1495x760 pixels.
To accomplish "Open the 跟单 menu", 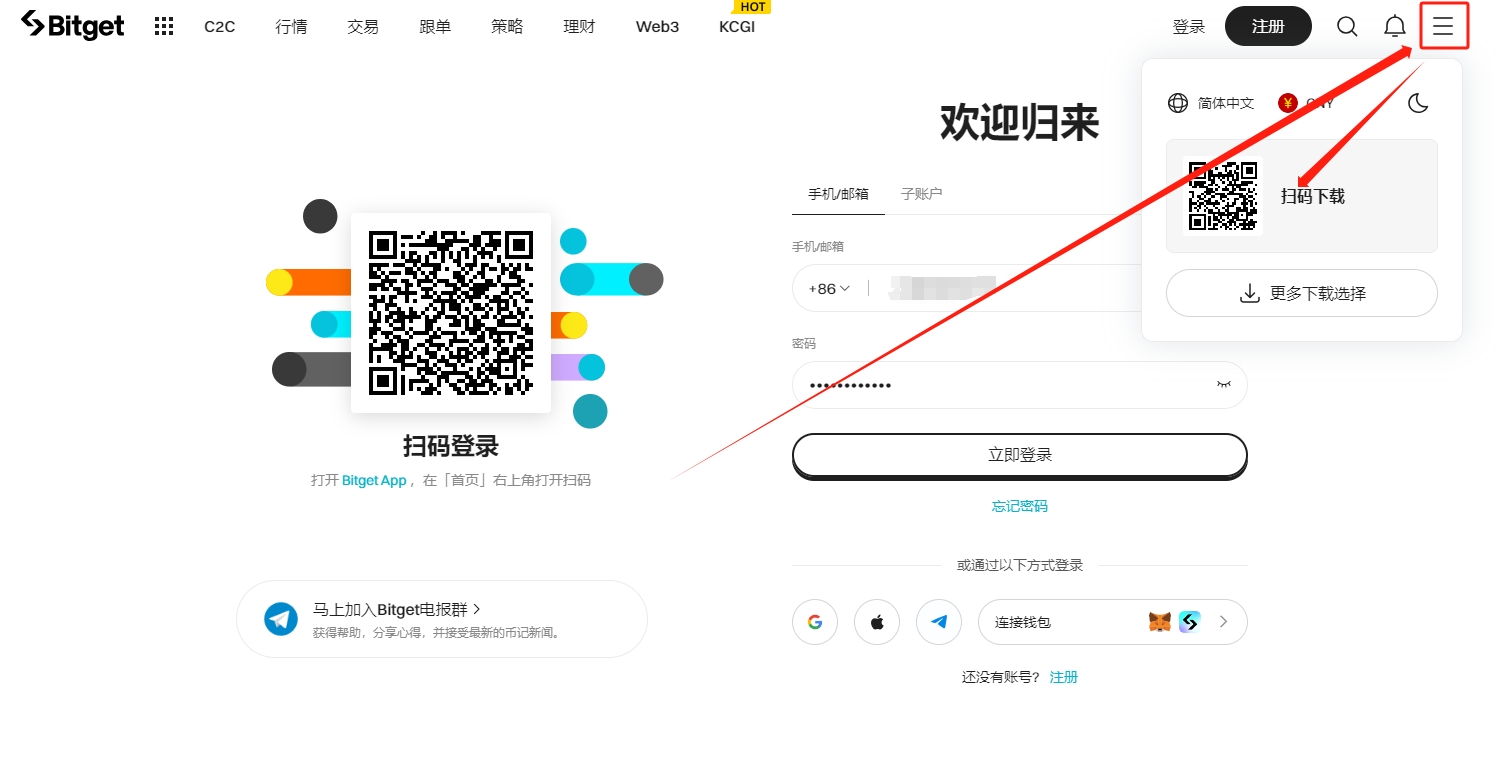I will click(435, 27).
